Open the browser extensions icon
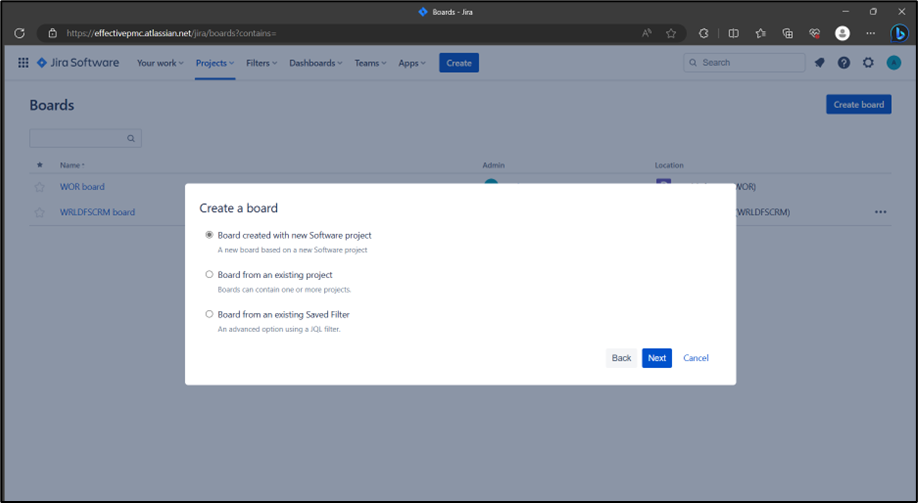 (x=704, y=33)
